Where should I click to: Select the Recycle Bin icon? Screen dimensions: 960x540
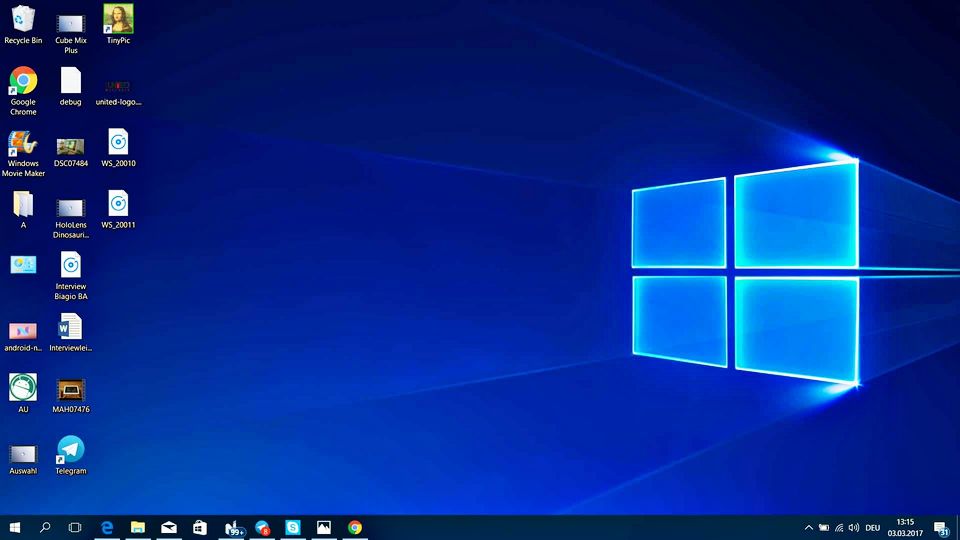pos(23,19)
